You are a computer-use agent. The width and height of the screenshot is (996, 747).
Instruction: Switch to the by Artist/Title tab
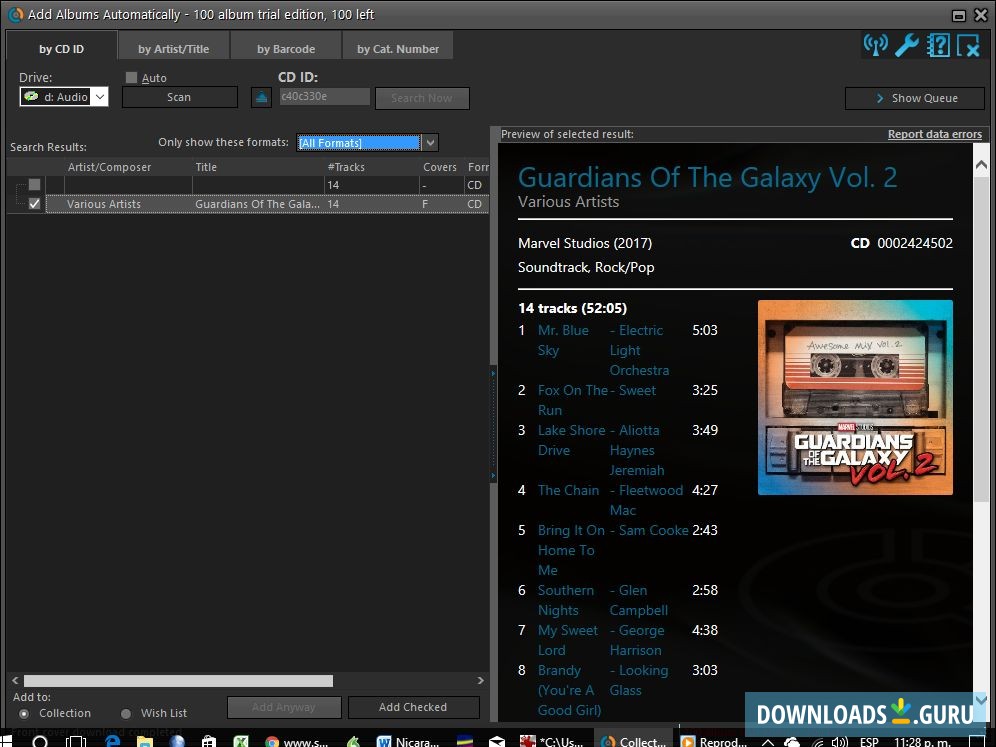tap(173, 46)
